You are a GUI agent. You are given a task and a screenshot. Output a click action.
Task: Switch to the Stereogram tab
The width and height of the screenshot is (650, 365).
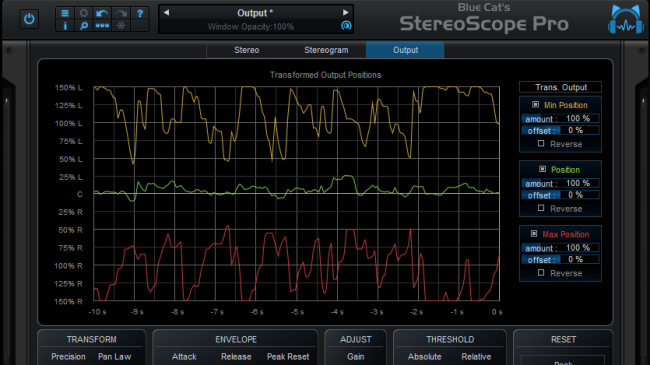(x=326, y=50)
